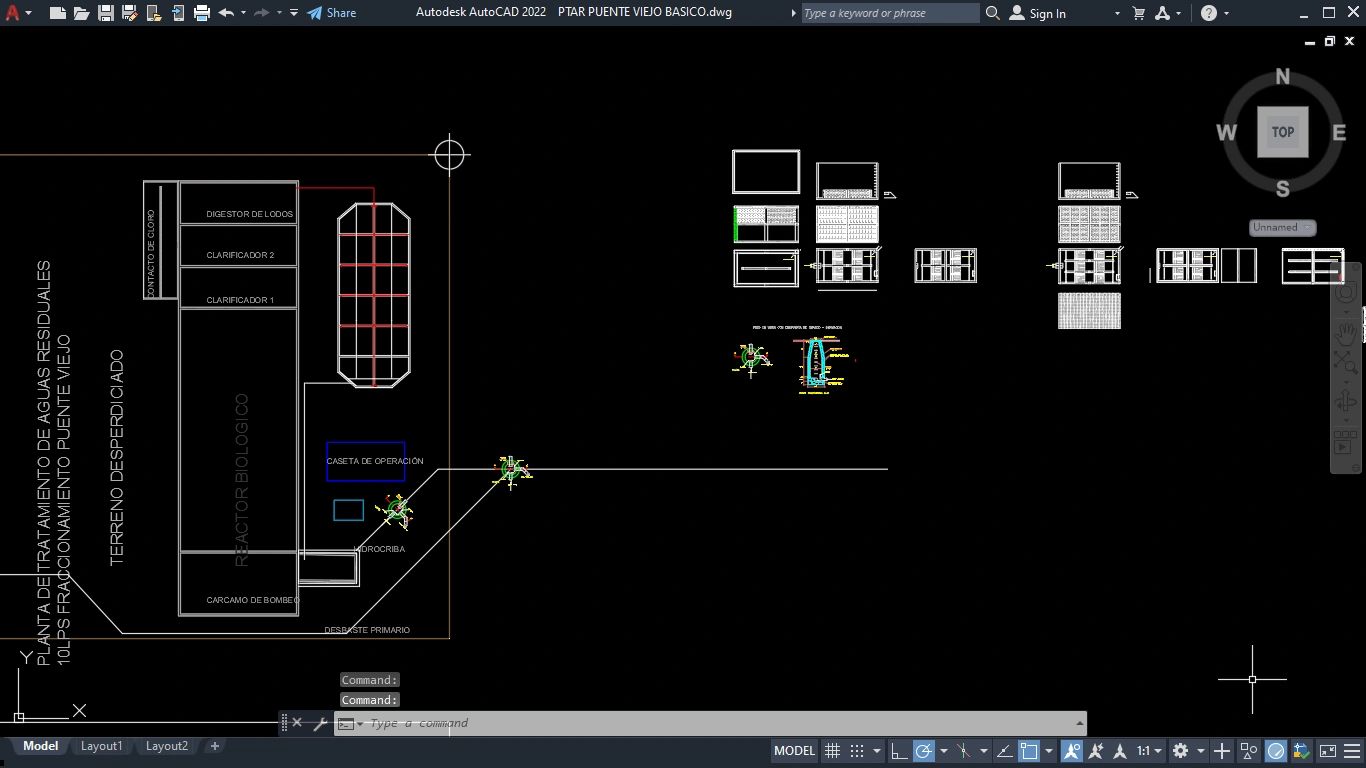Screen dimensions: 1366x768
Task: Click the Zoom Extents tool in navigation bar
Action: (1346, 365)
